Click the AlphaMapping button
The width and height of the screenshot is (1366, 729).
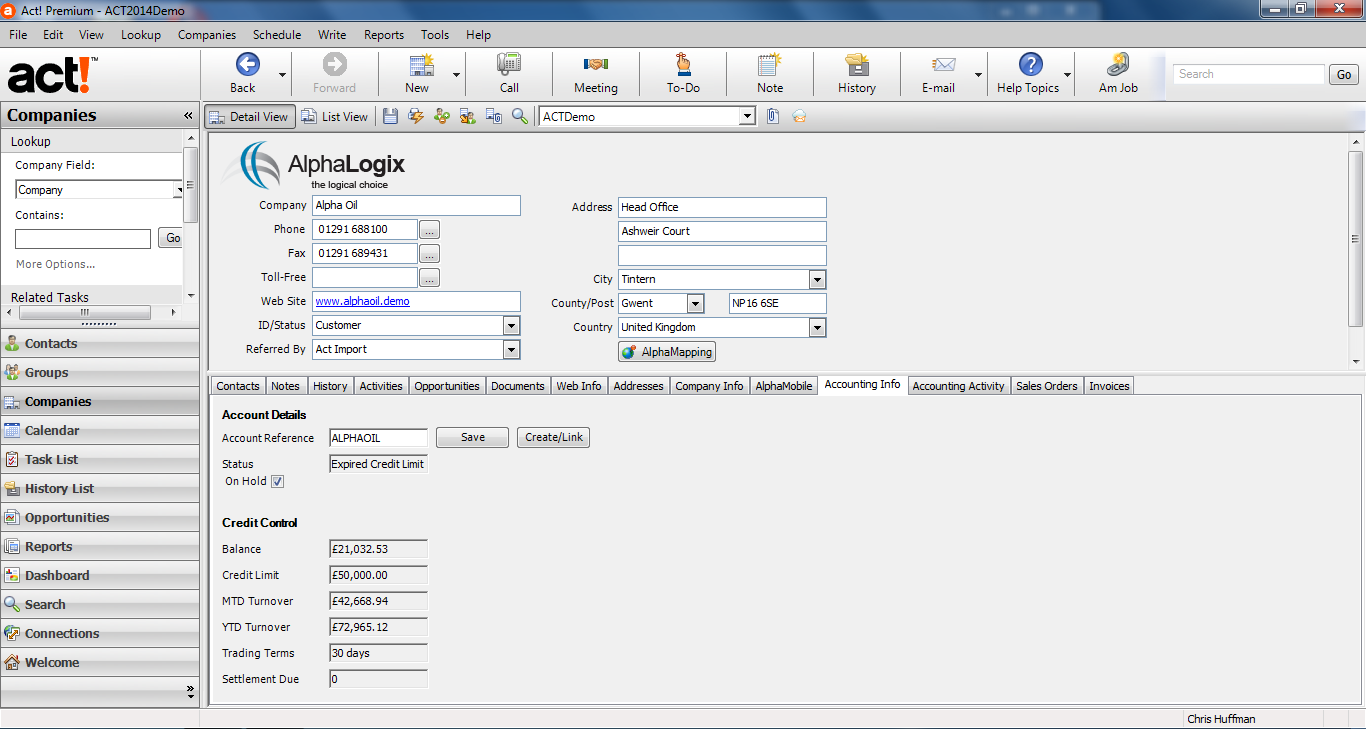pyautogui.click(x=667, y=352)
